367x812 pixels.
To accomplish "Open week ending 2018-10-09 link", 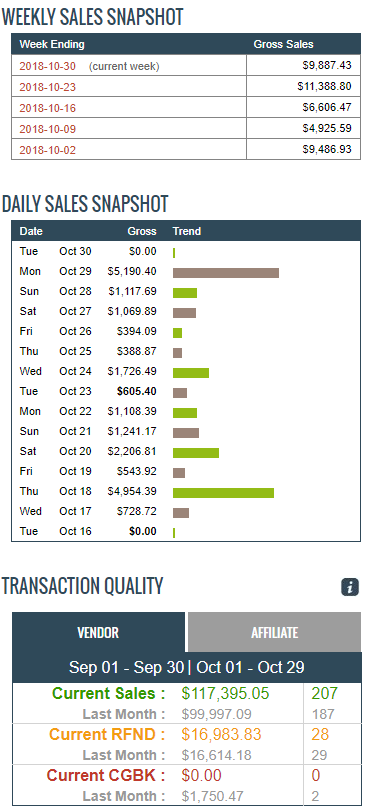I will pos(48,129).
